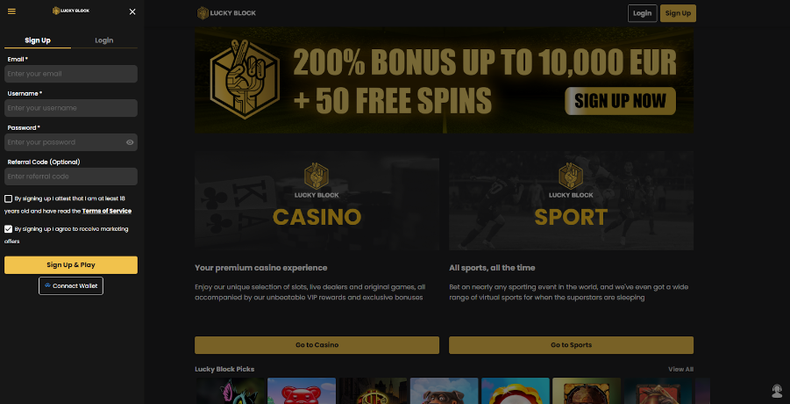Open the support chat icon
The width and height of the screenshot is (790, 404).
(777, 390)
